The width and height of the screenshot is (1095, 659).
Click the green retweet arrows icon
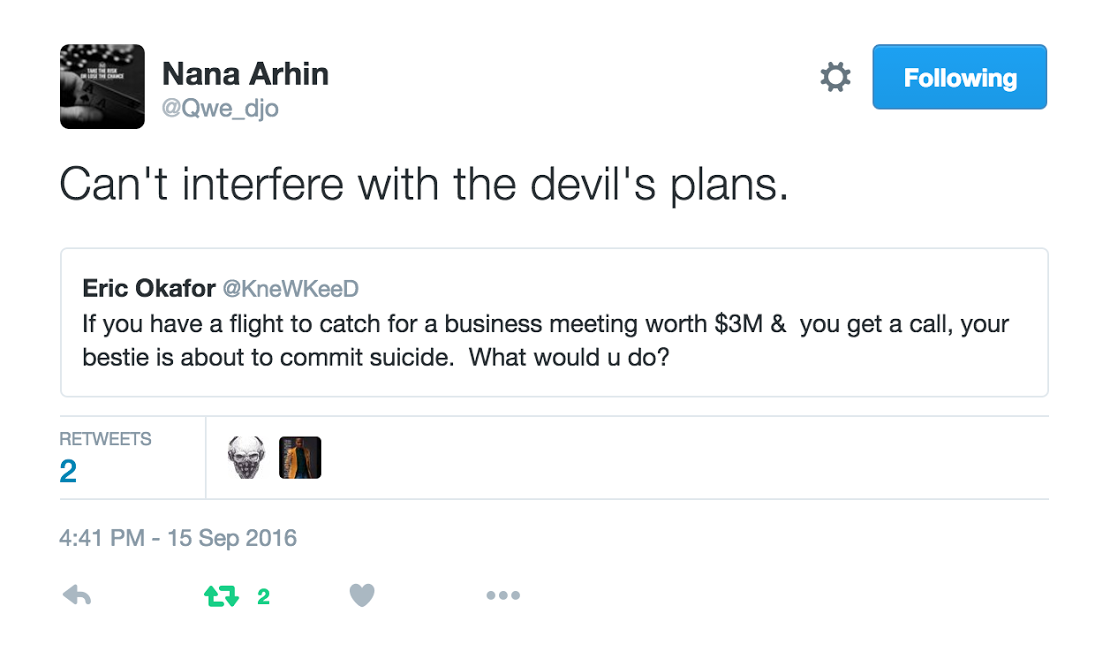[x=221, y=596]
